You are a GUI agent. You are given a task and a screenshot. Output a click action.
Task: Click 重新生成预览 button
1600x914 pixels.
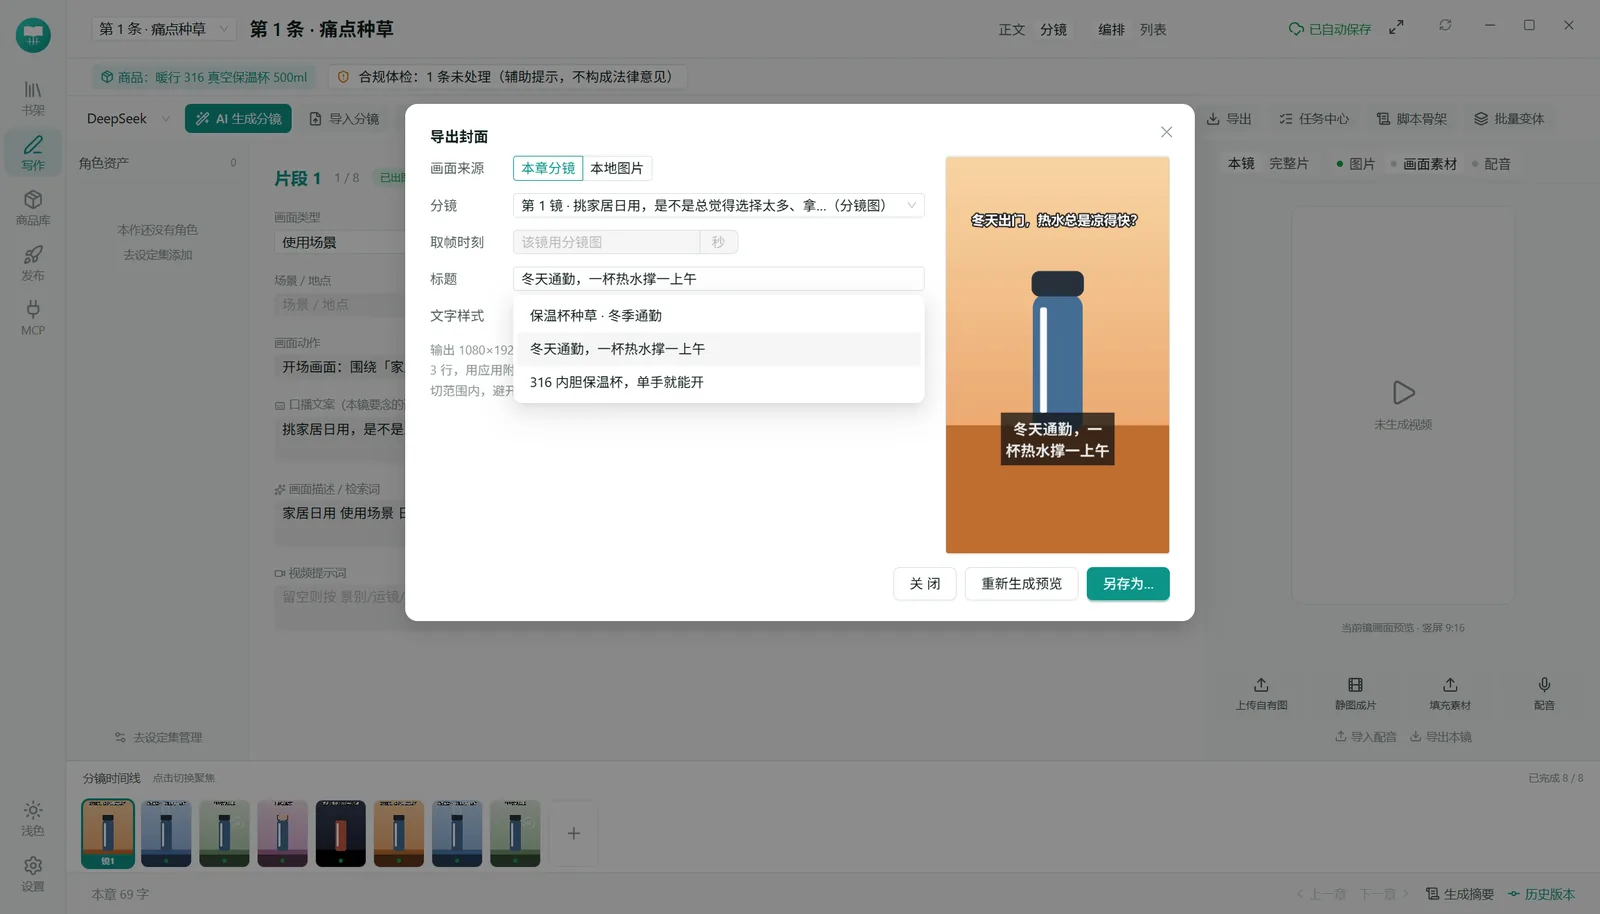1021,584
